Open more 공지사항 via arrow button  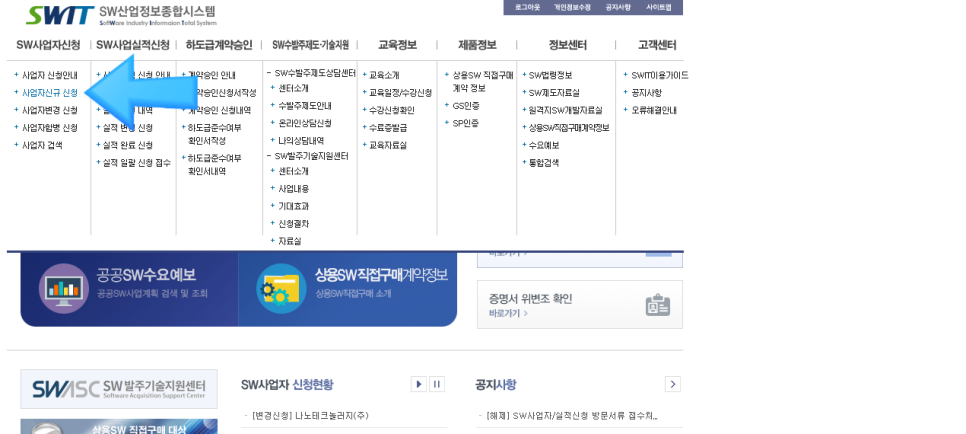[673, 384]
